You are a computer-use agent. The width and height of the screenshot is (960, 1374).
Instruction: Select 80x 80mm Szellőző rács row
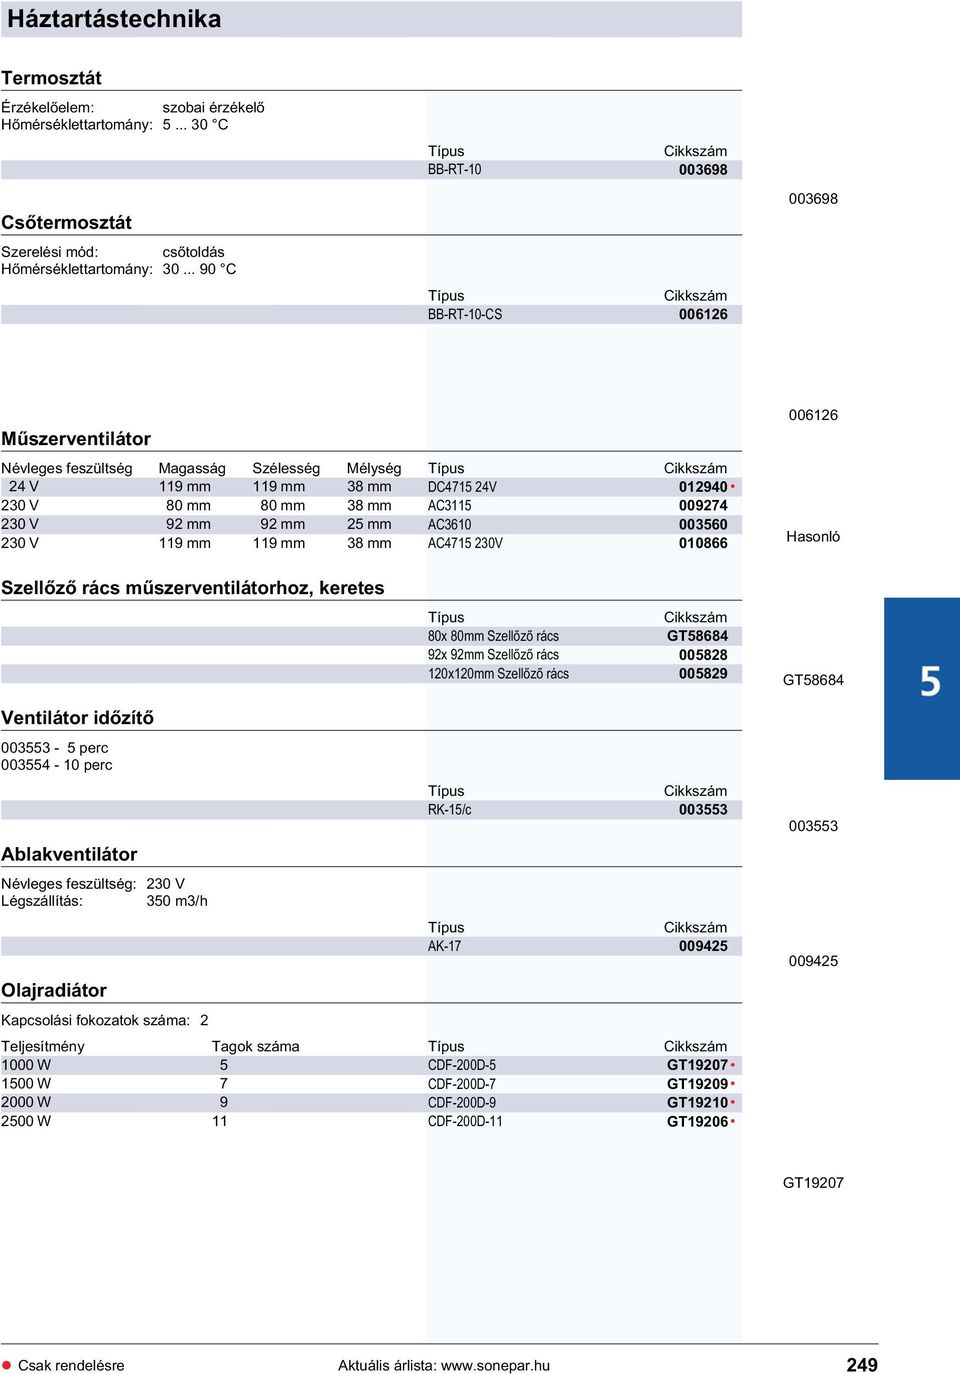point(371,636)
